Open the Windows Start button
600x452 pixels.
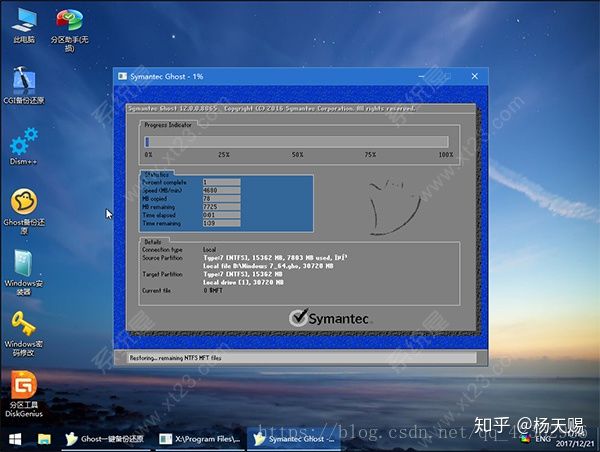pyautogui.click(x=15, y=439)
